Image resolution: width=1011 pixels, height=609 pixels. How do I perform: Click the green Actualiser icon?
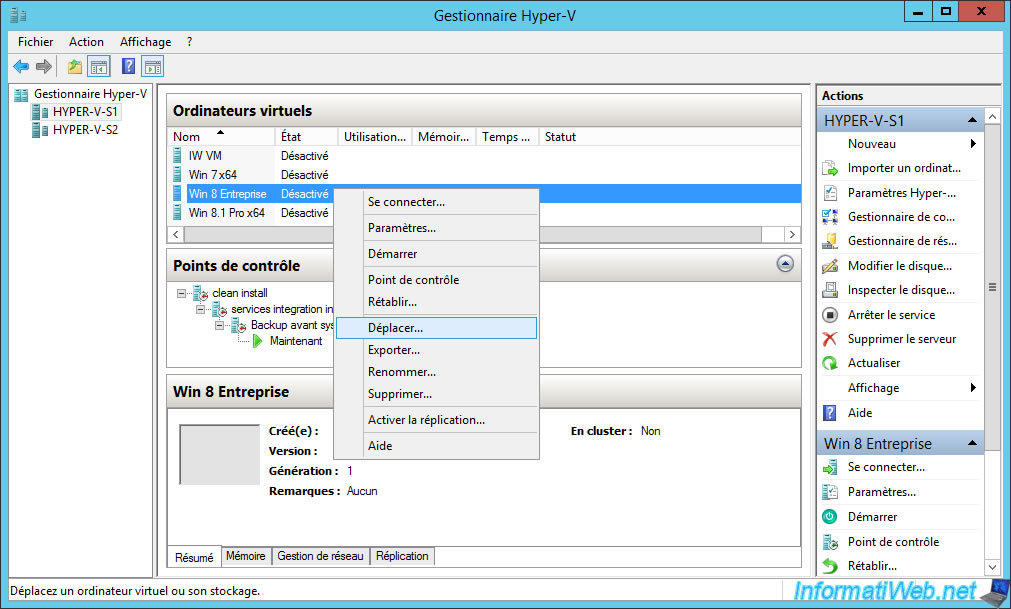830,363
